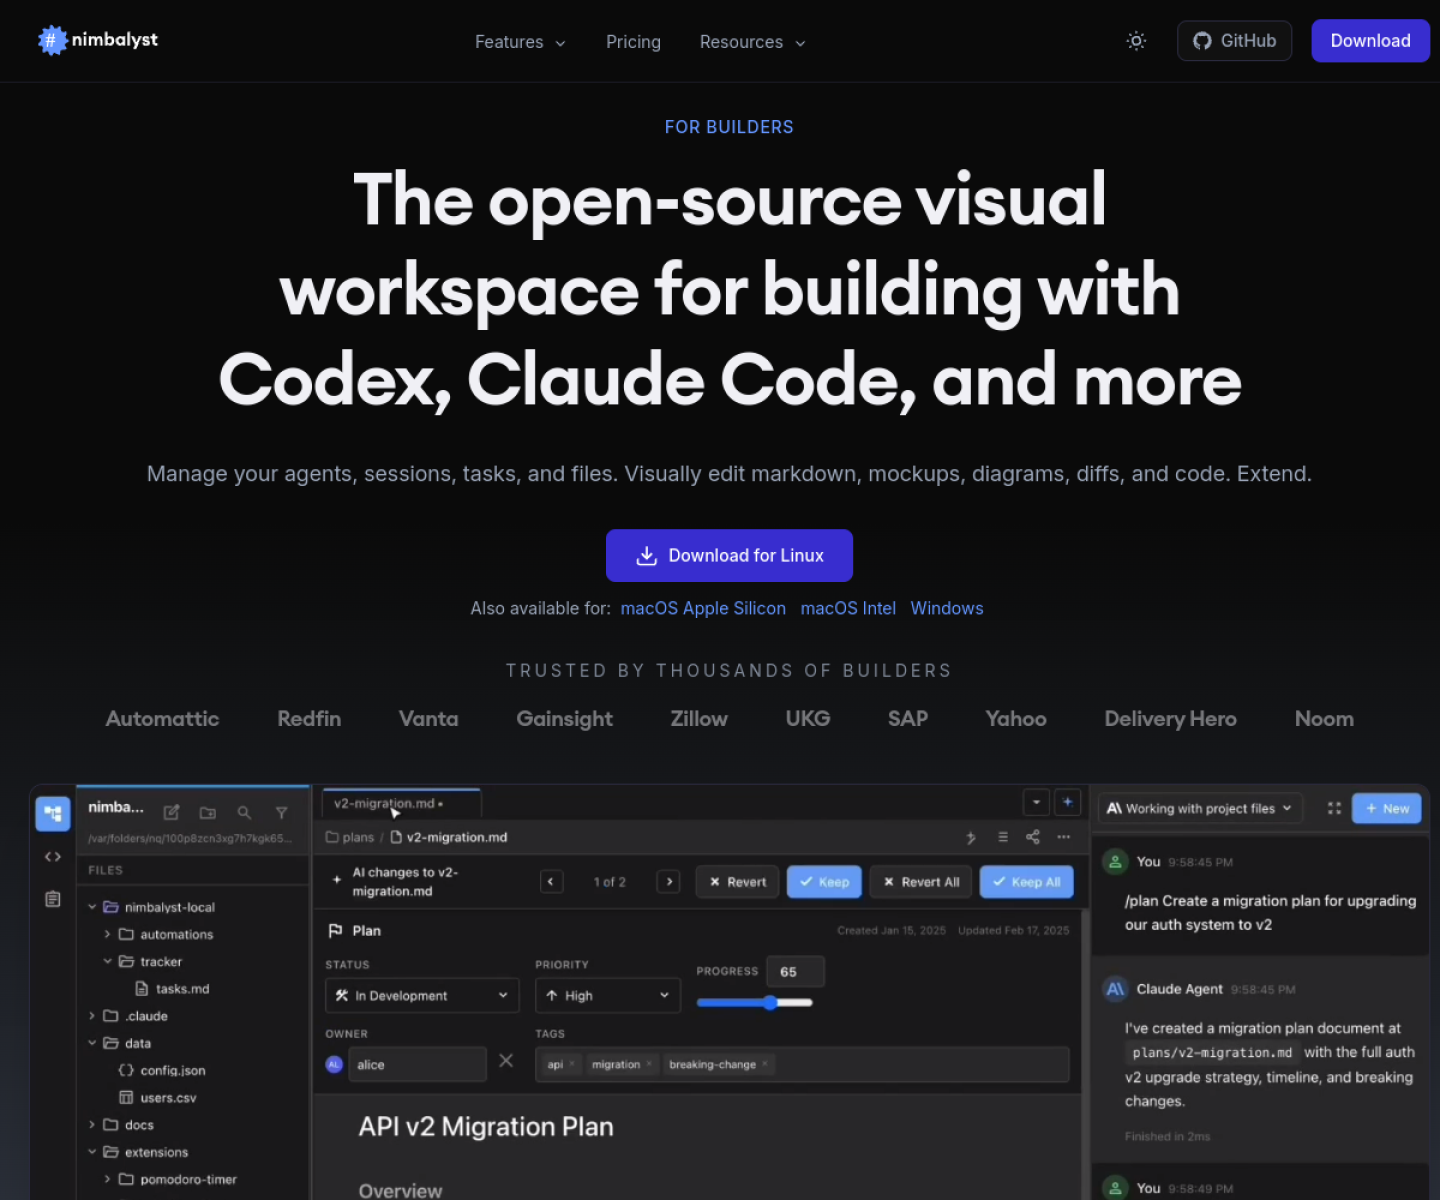Switch to the v2-migration.md tab
Image resolution: width=1440 pixels, height=1200 pixels.
[x=401, y=803]
